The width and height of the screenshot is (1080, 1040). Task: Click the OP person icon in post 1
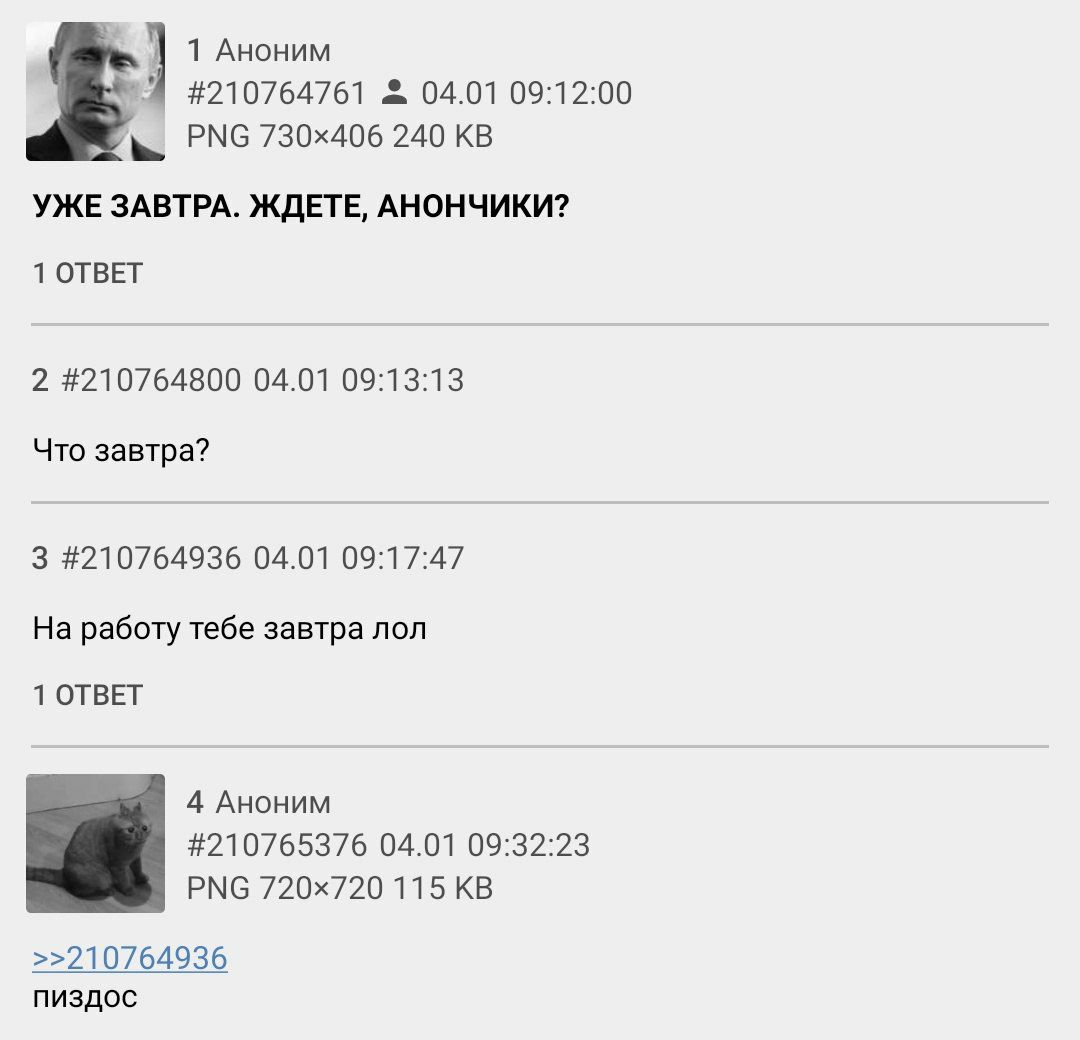(x=394, y=92)
